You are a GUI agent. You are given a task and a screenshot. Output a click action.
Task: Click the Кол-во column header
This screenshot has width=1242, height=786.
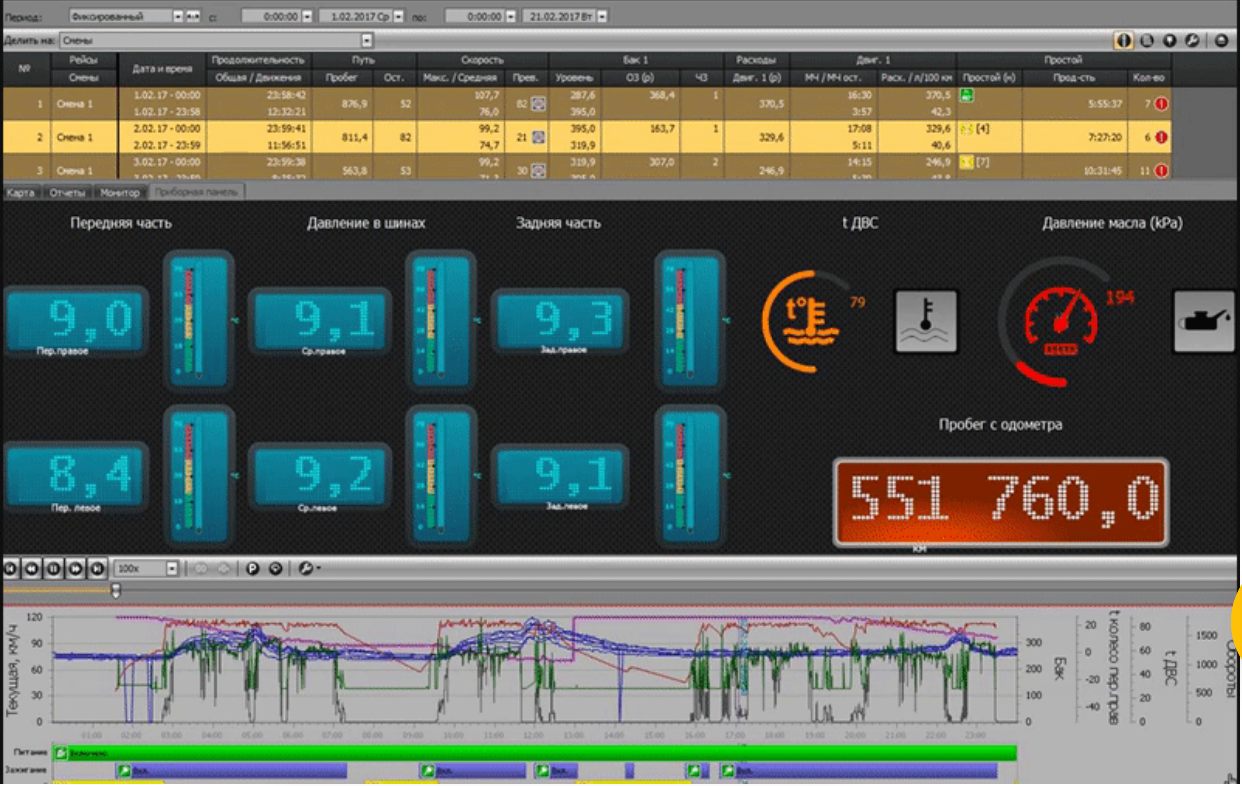pyautogui.click(x=1148, y=77)
